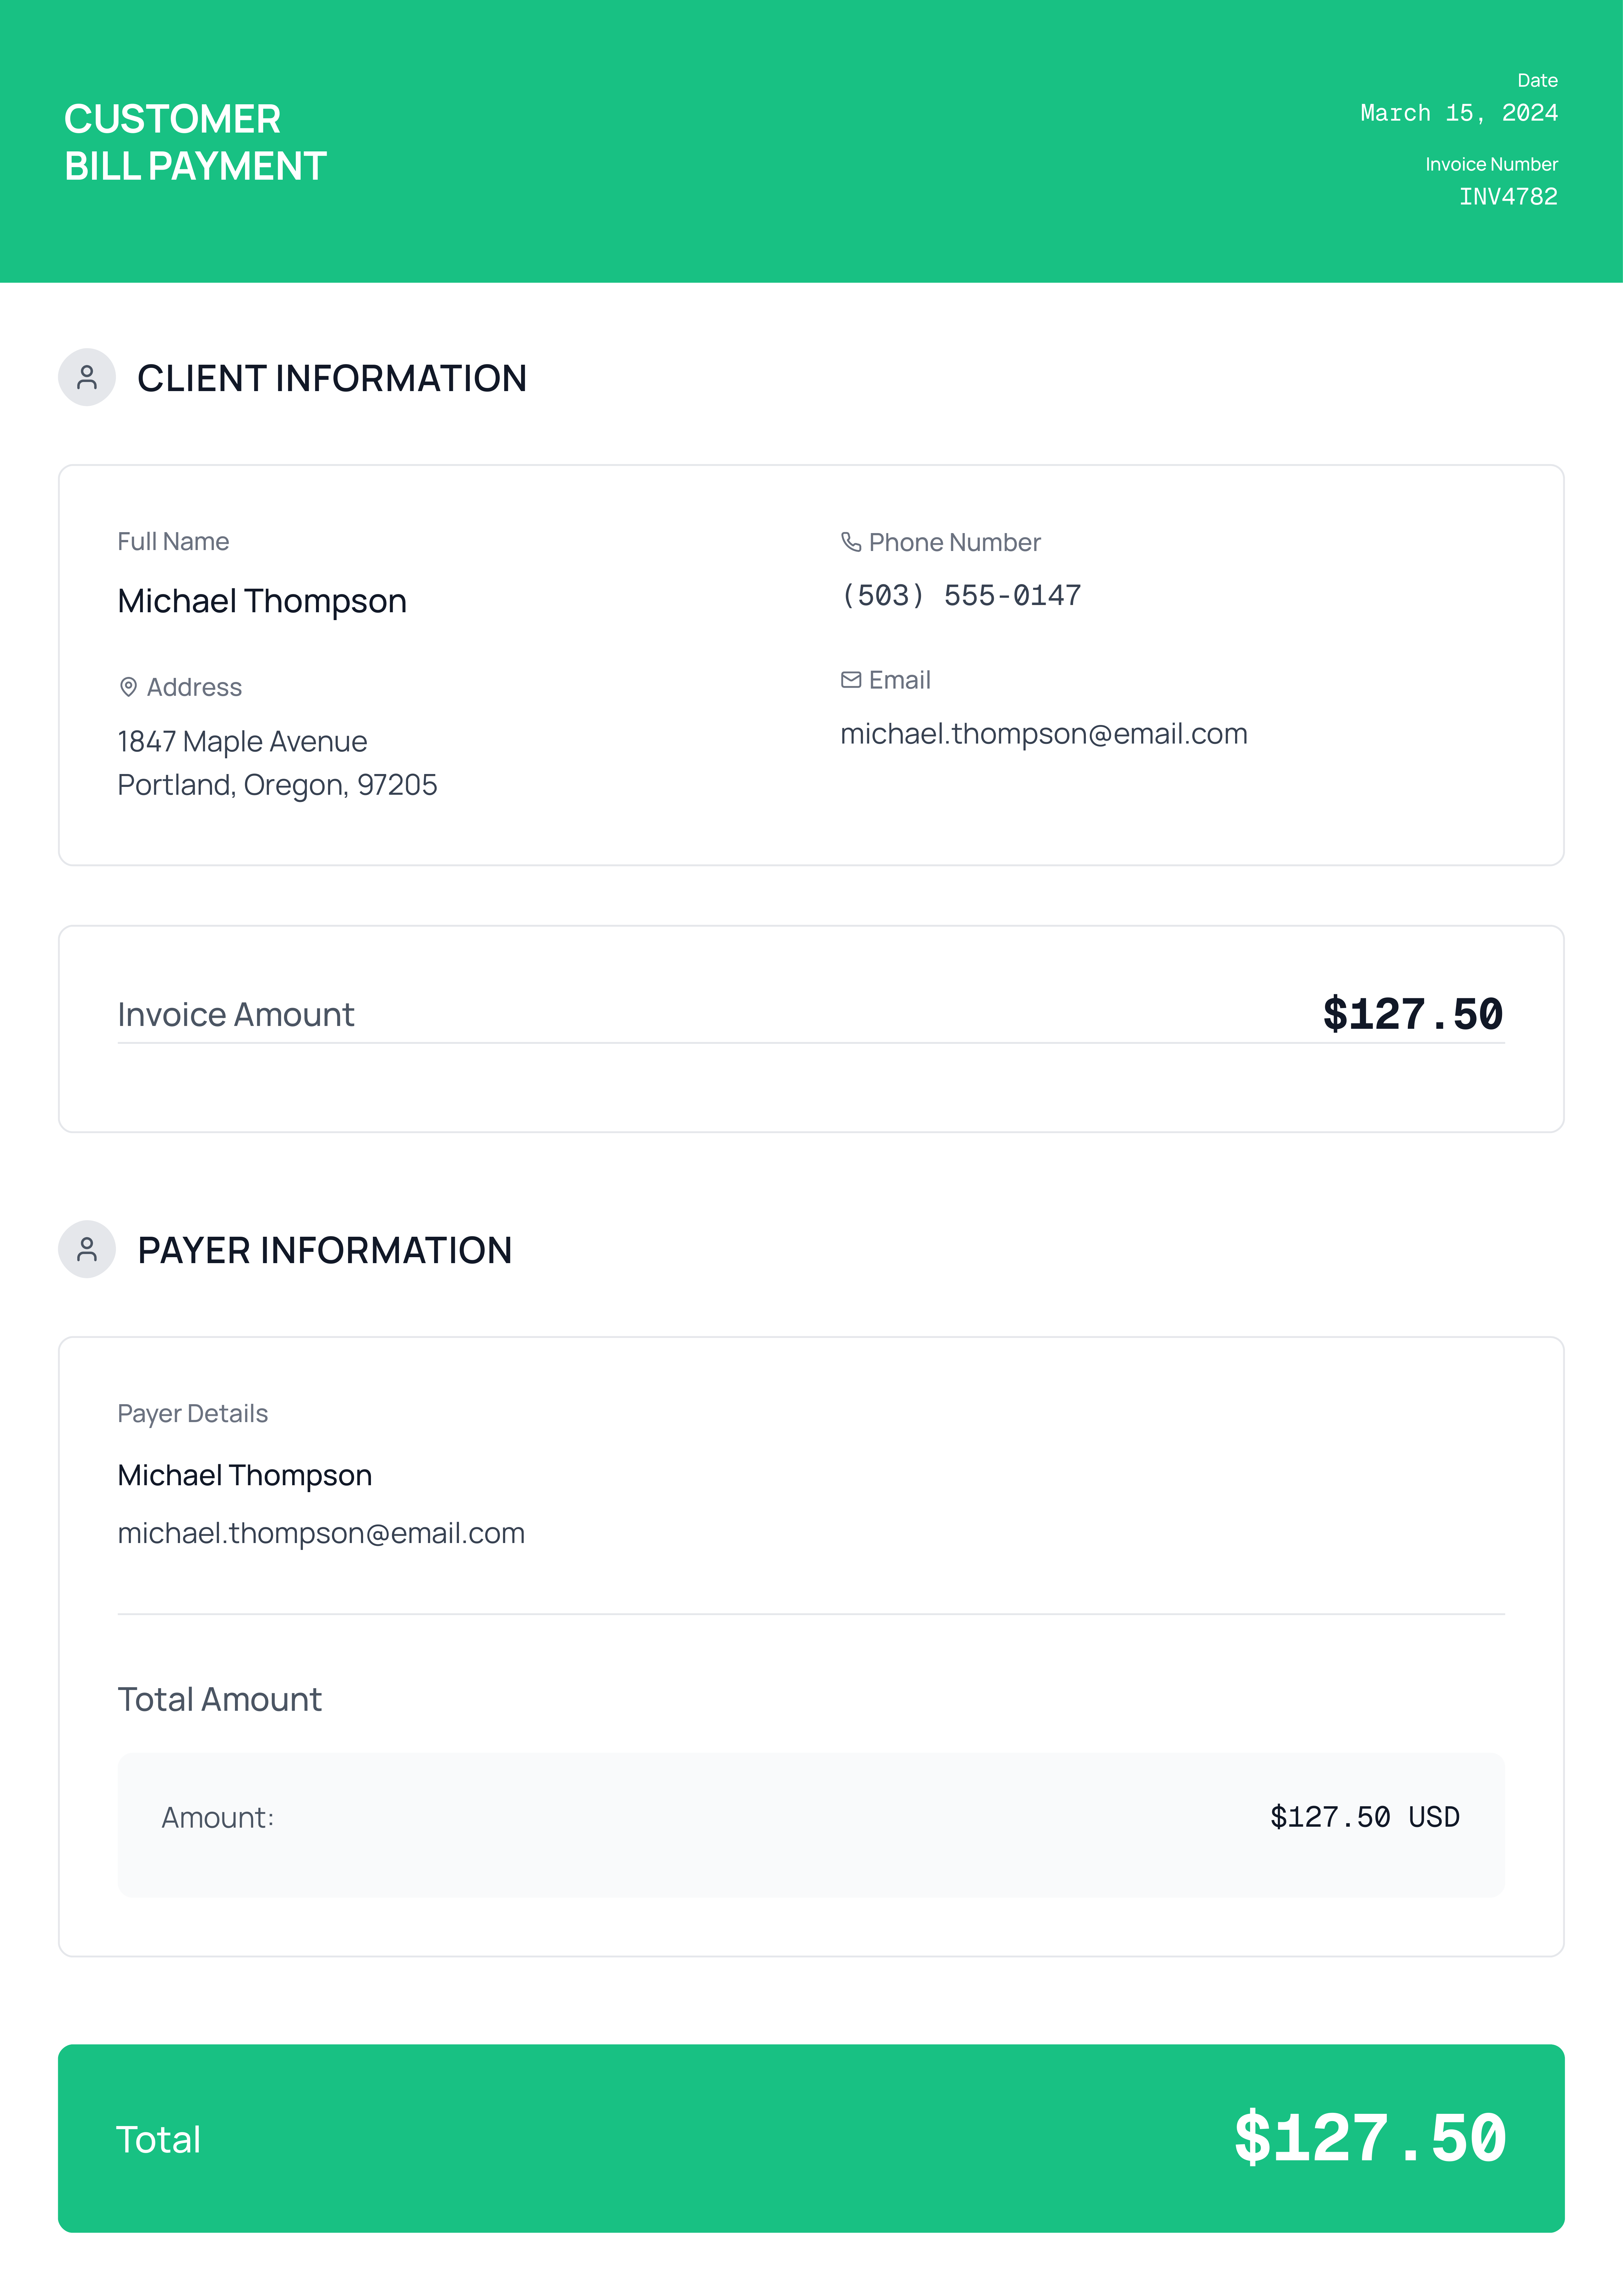
Task: Click the phone number (503) 555-0147
Action: [961, 596]
